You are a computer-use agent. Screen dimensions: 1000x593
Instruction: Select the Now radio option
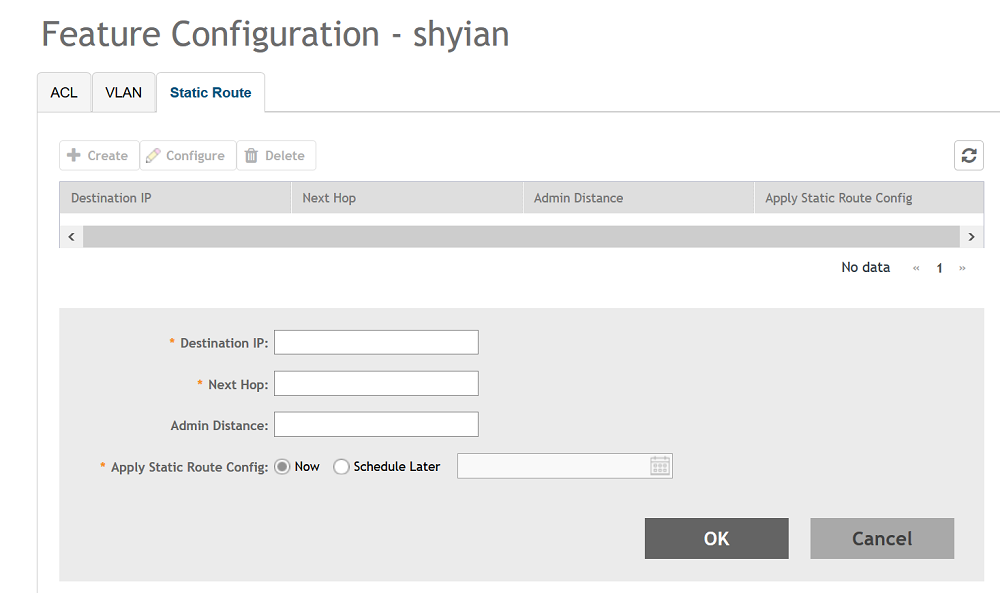click(282, 467)
